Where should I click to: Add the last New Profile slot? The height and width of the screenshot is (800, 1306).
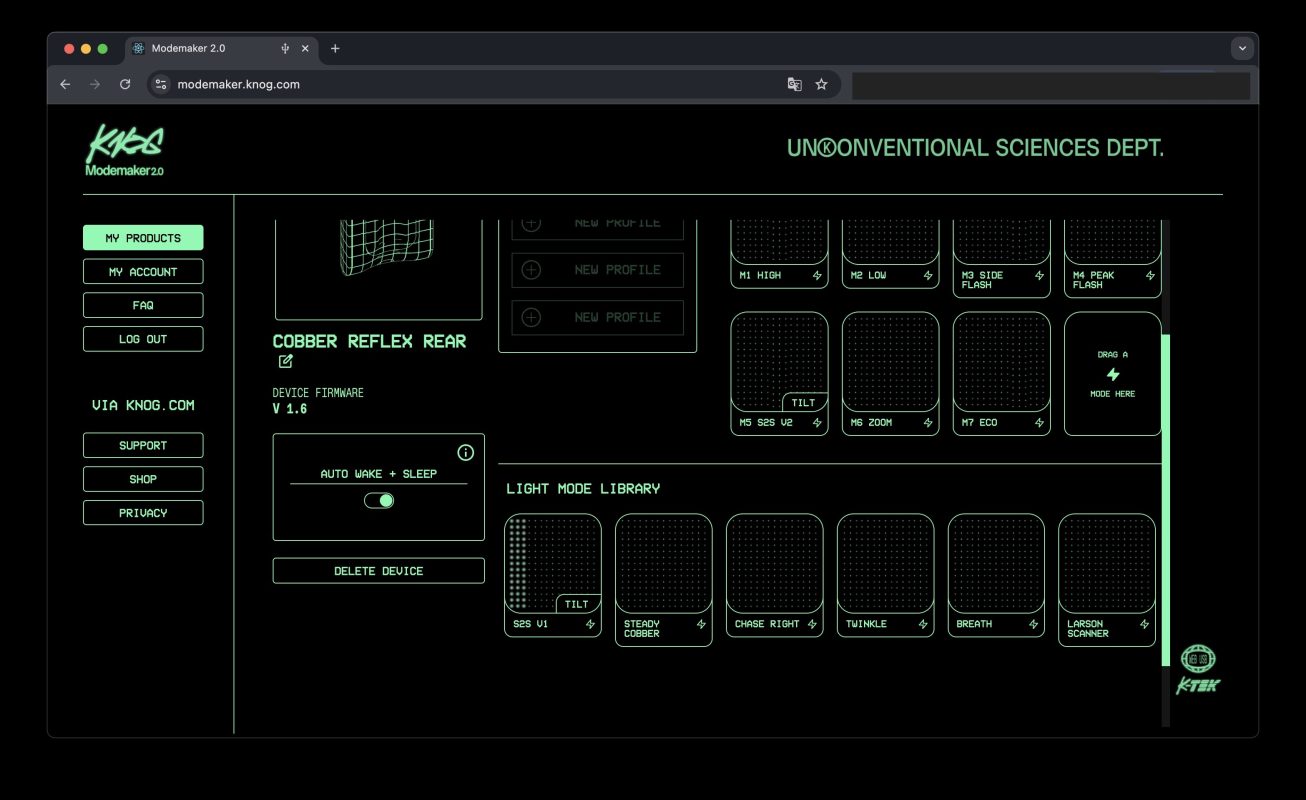(598, 317)
